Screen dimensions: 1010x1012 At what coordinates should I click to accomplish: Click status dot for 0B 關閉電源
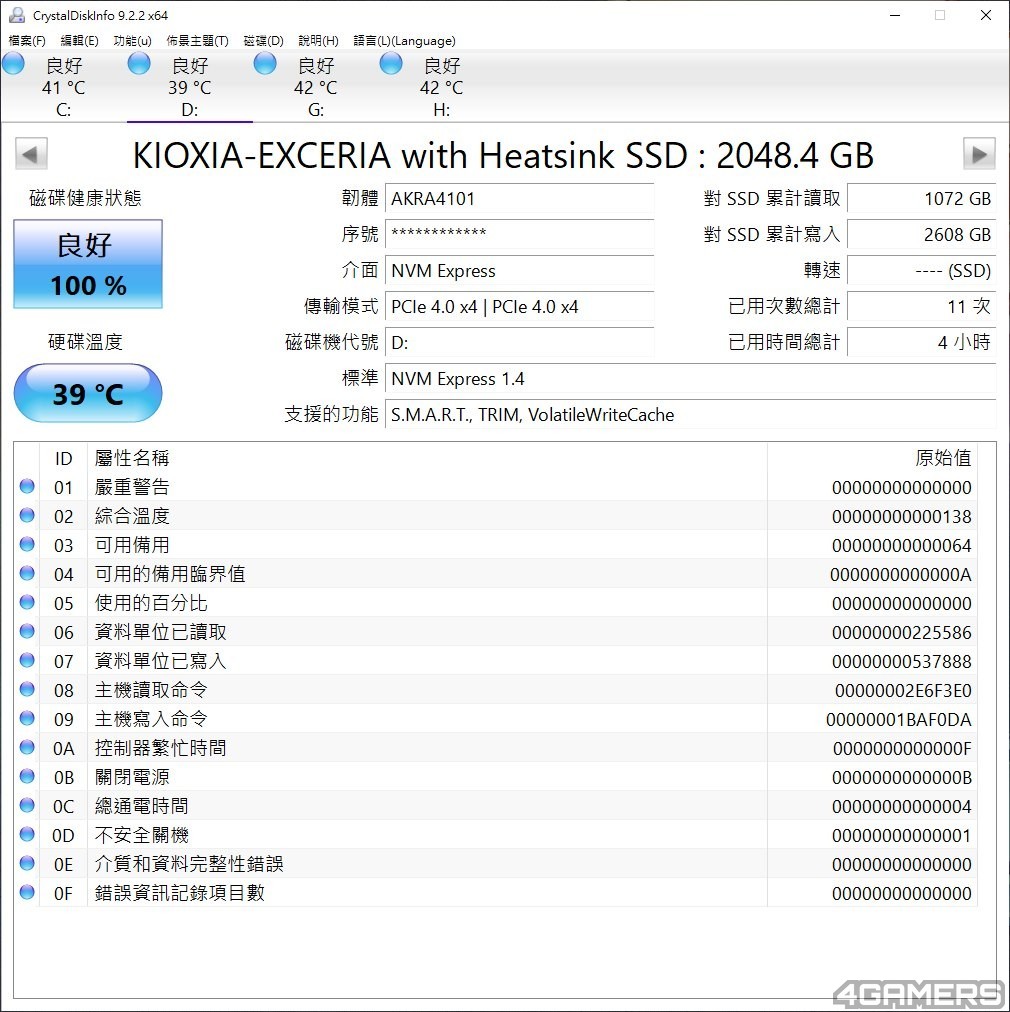tap(27, 776)
